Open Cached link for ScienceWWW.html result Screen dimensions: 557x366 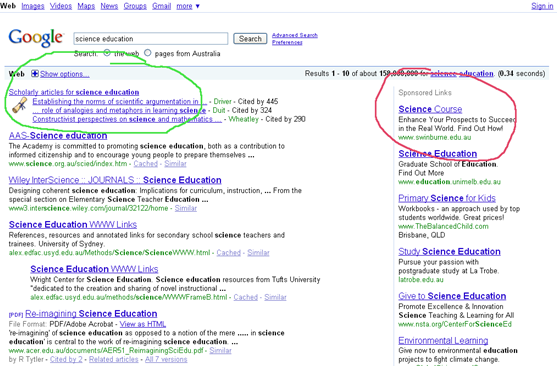tap(228, 252)
